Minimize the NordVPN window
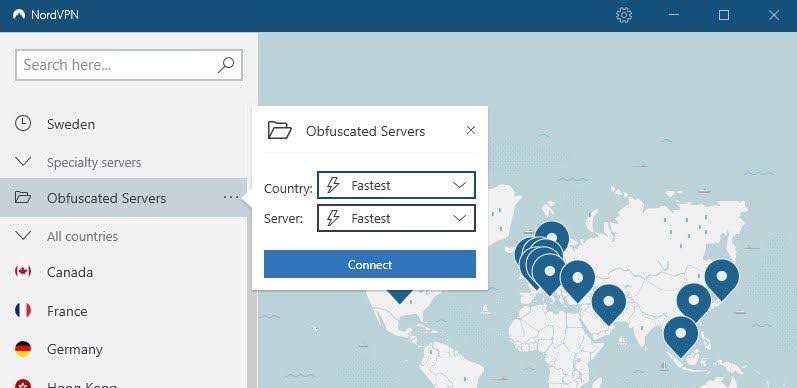 674,15
